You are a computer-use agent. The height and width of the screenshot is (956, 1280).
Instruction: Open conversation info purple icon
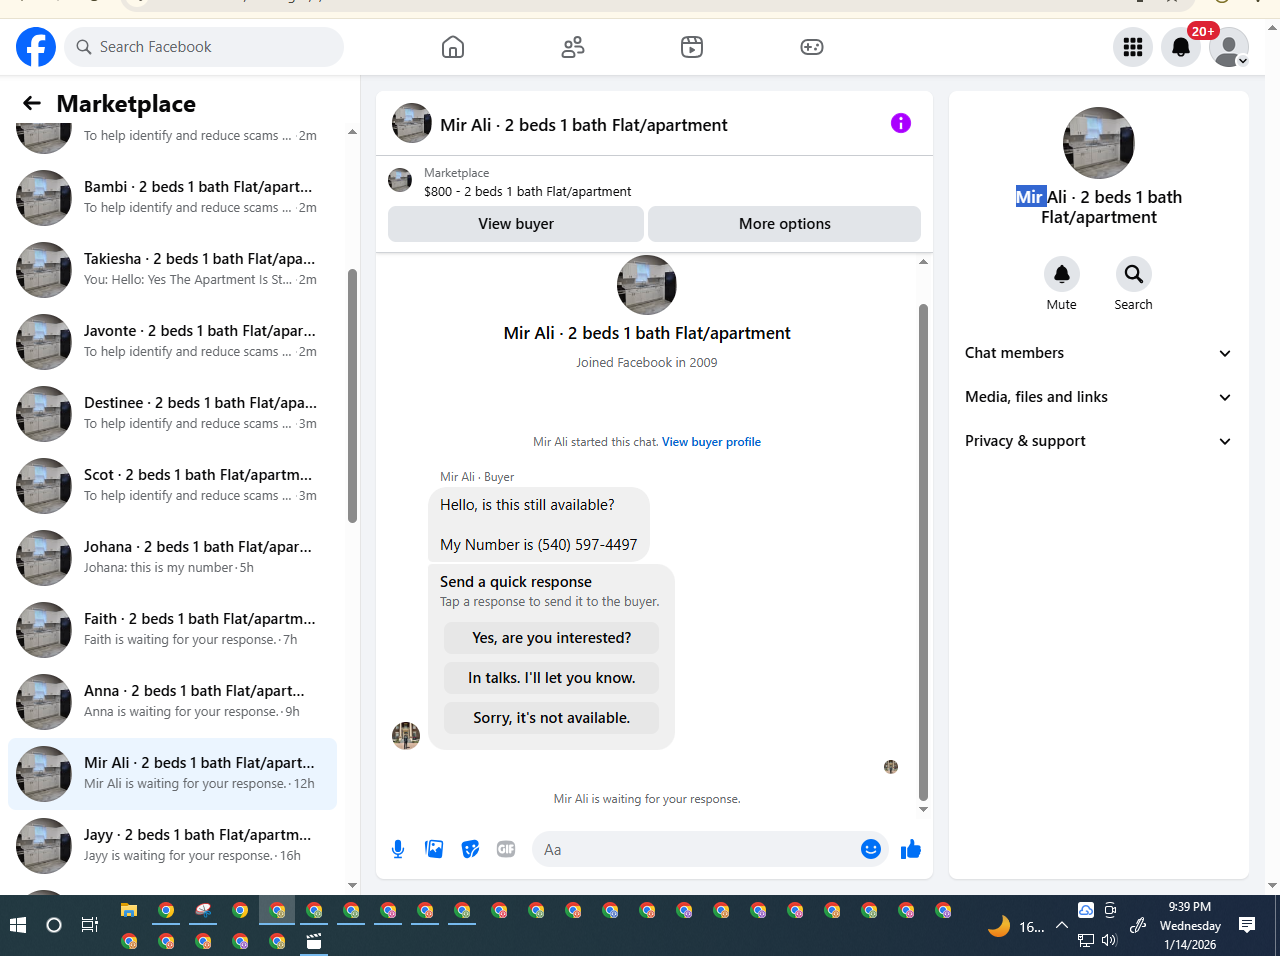click(901, 123)
